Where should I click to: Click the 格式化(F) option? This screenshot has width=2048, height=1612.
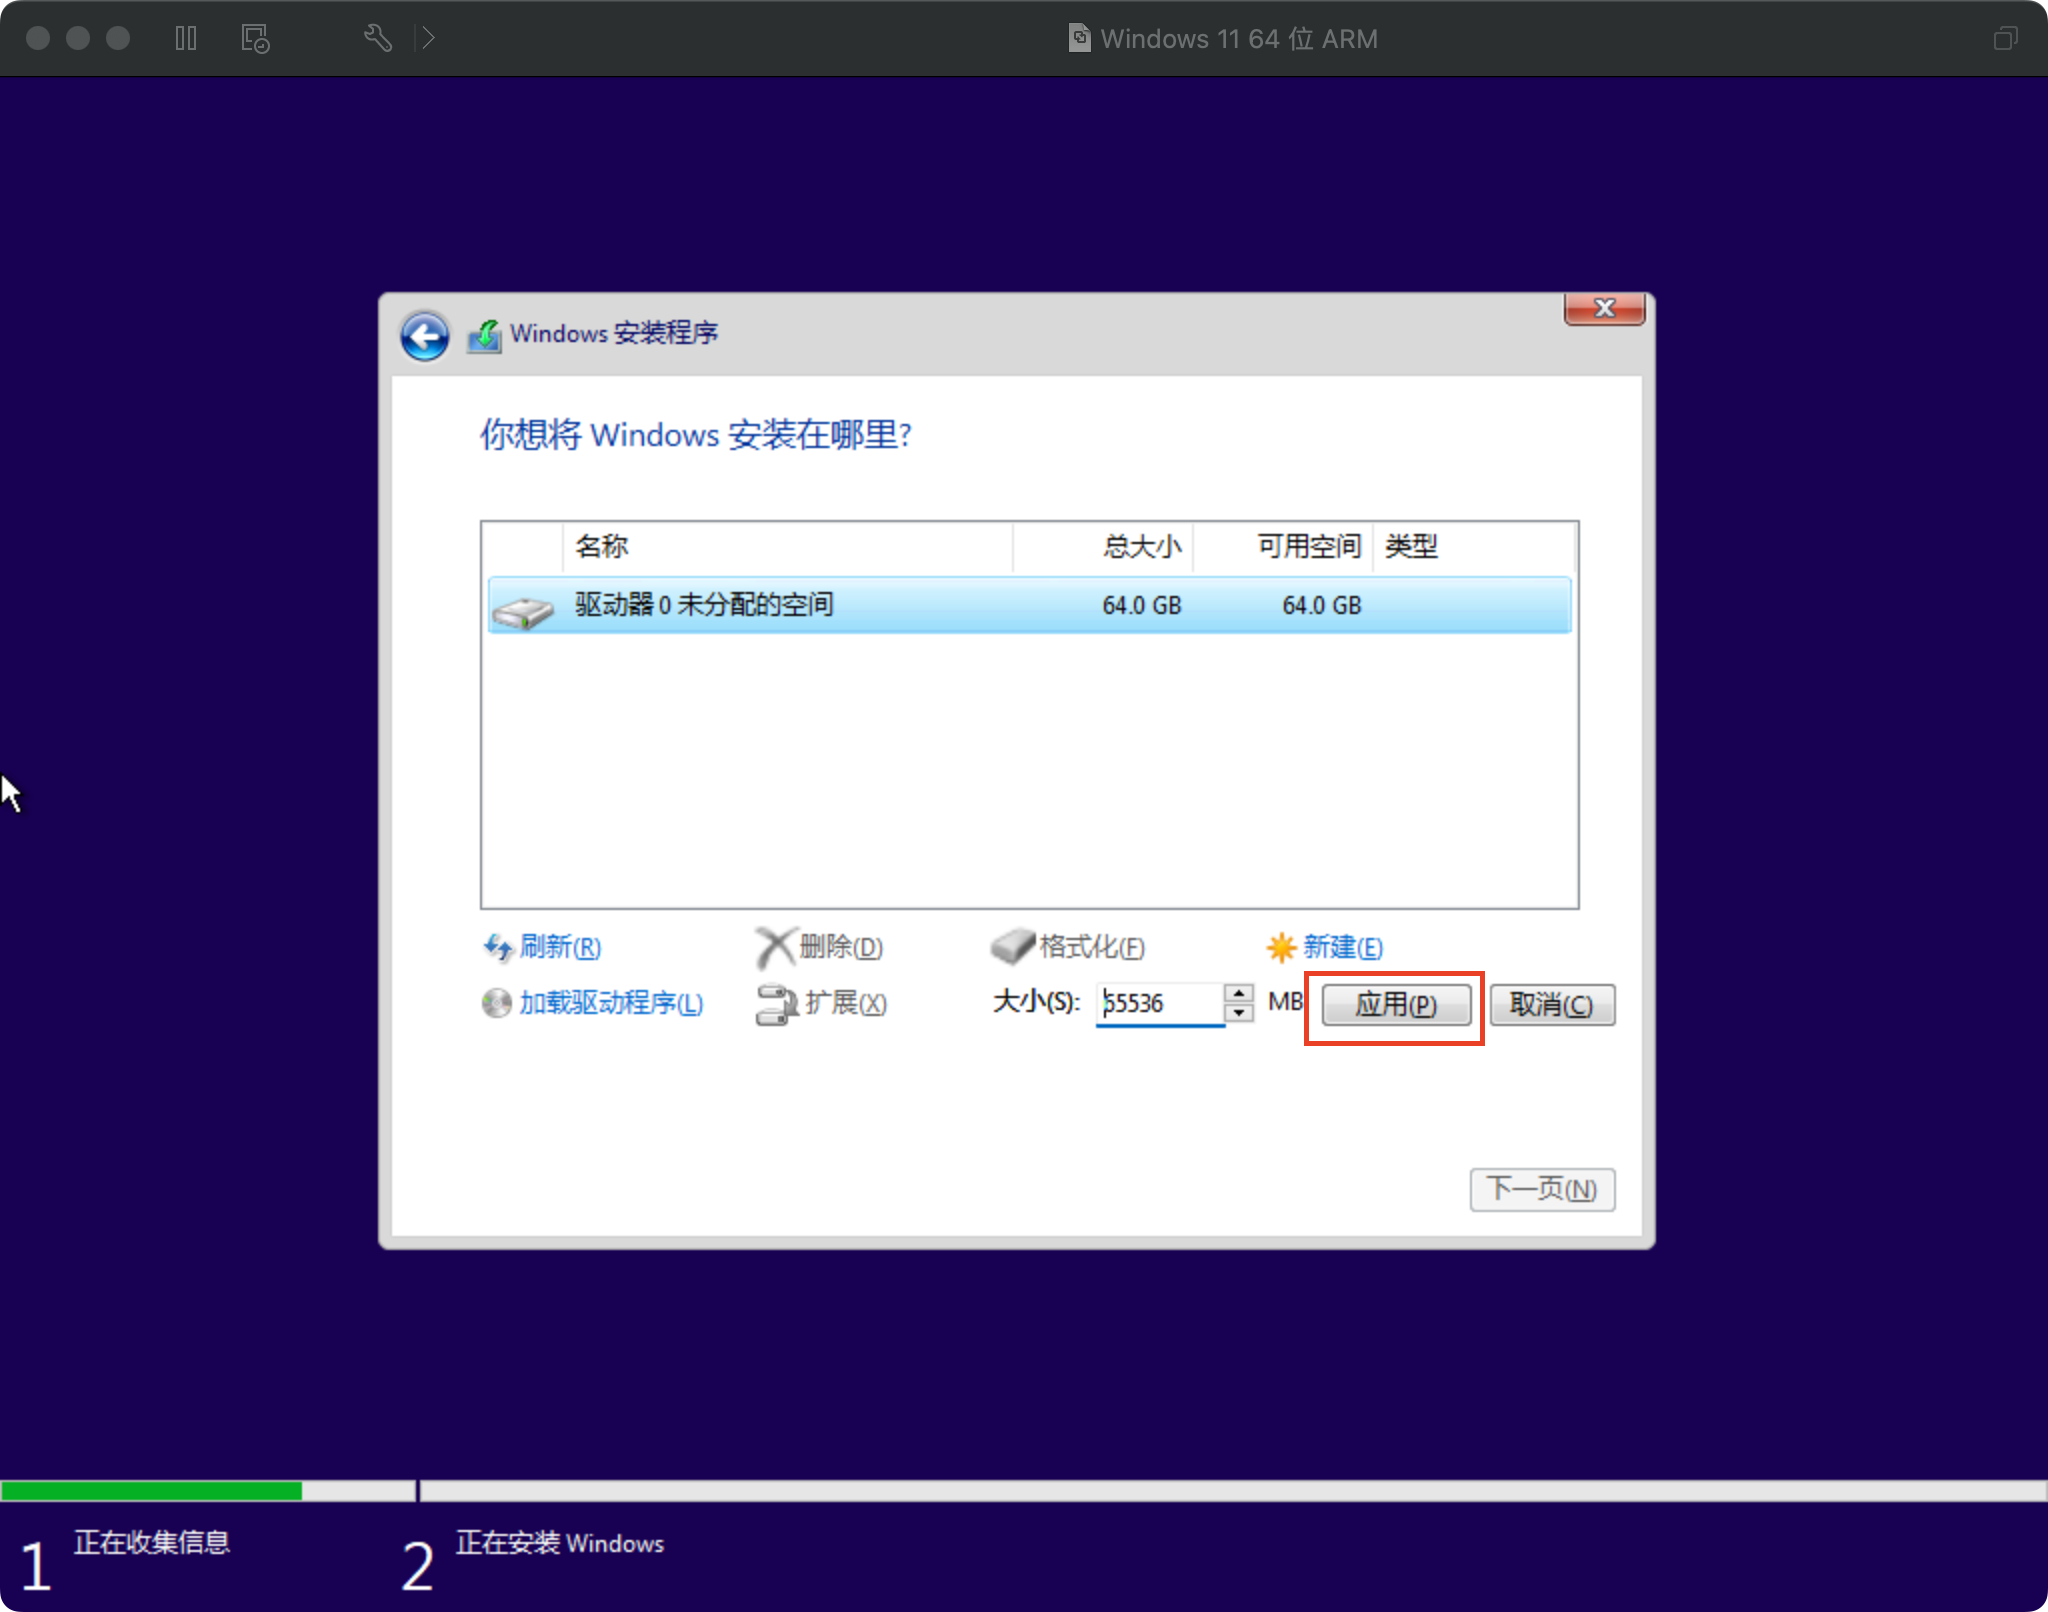1092,946
